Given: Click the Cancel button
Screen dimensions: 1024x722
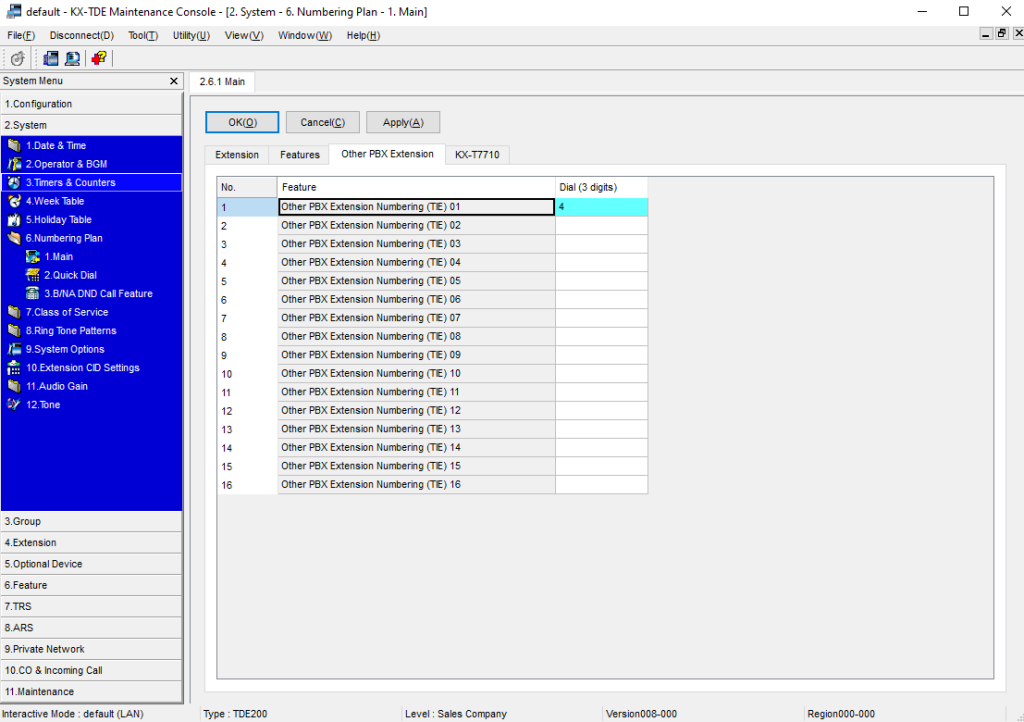Looking at the screenshot, I should pyautogui.click(x=323, y=122).
